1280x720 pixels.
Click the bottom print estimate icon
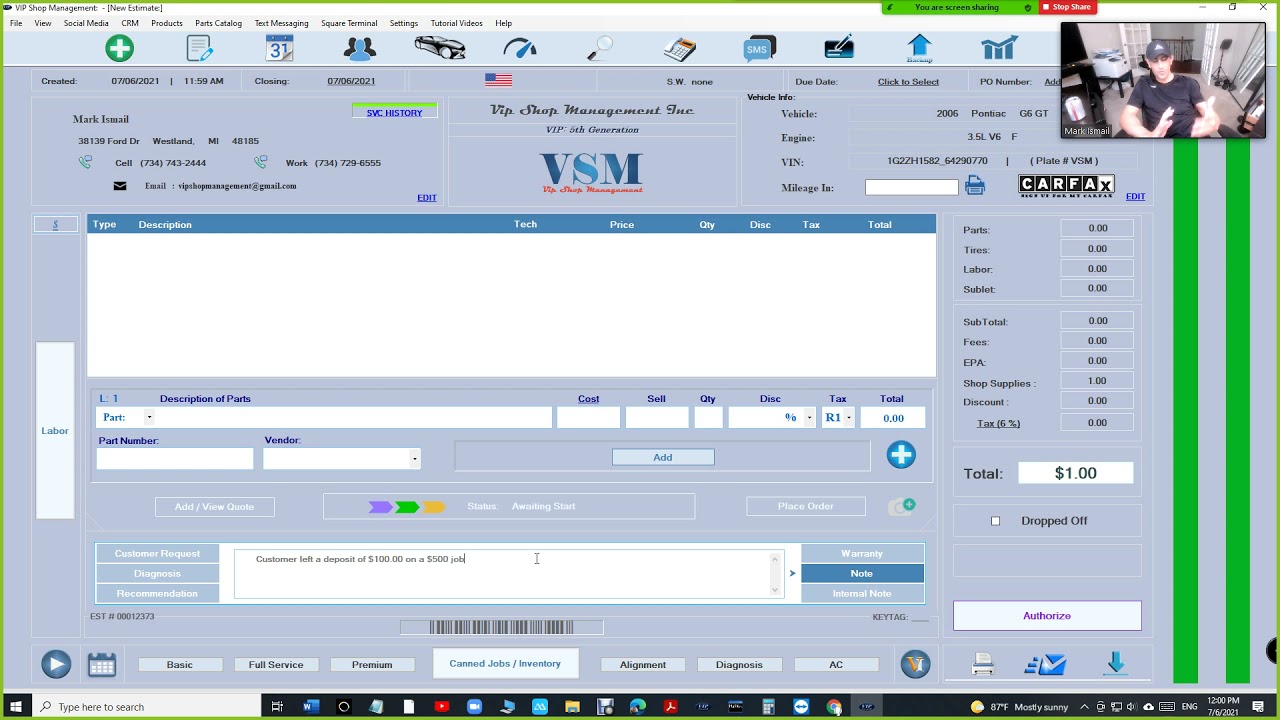[x=983, y=664]
